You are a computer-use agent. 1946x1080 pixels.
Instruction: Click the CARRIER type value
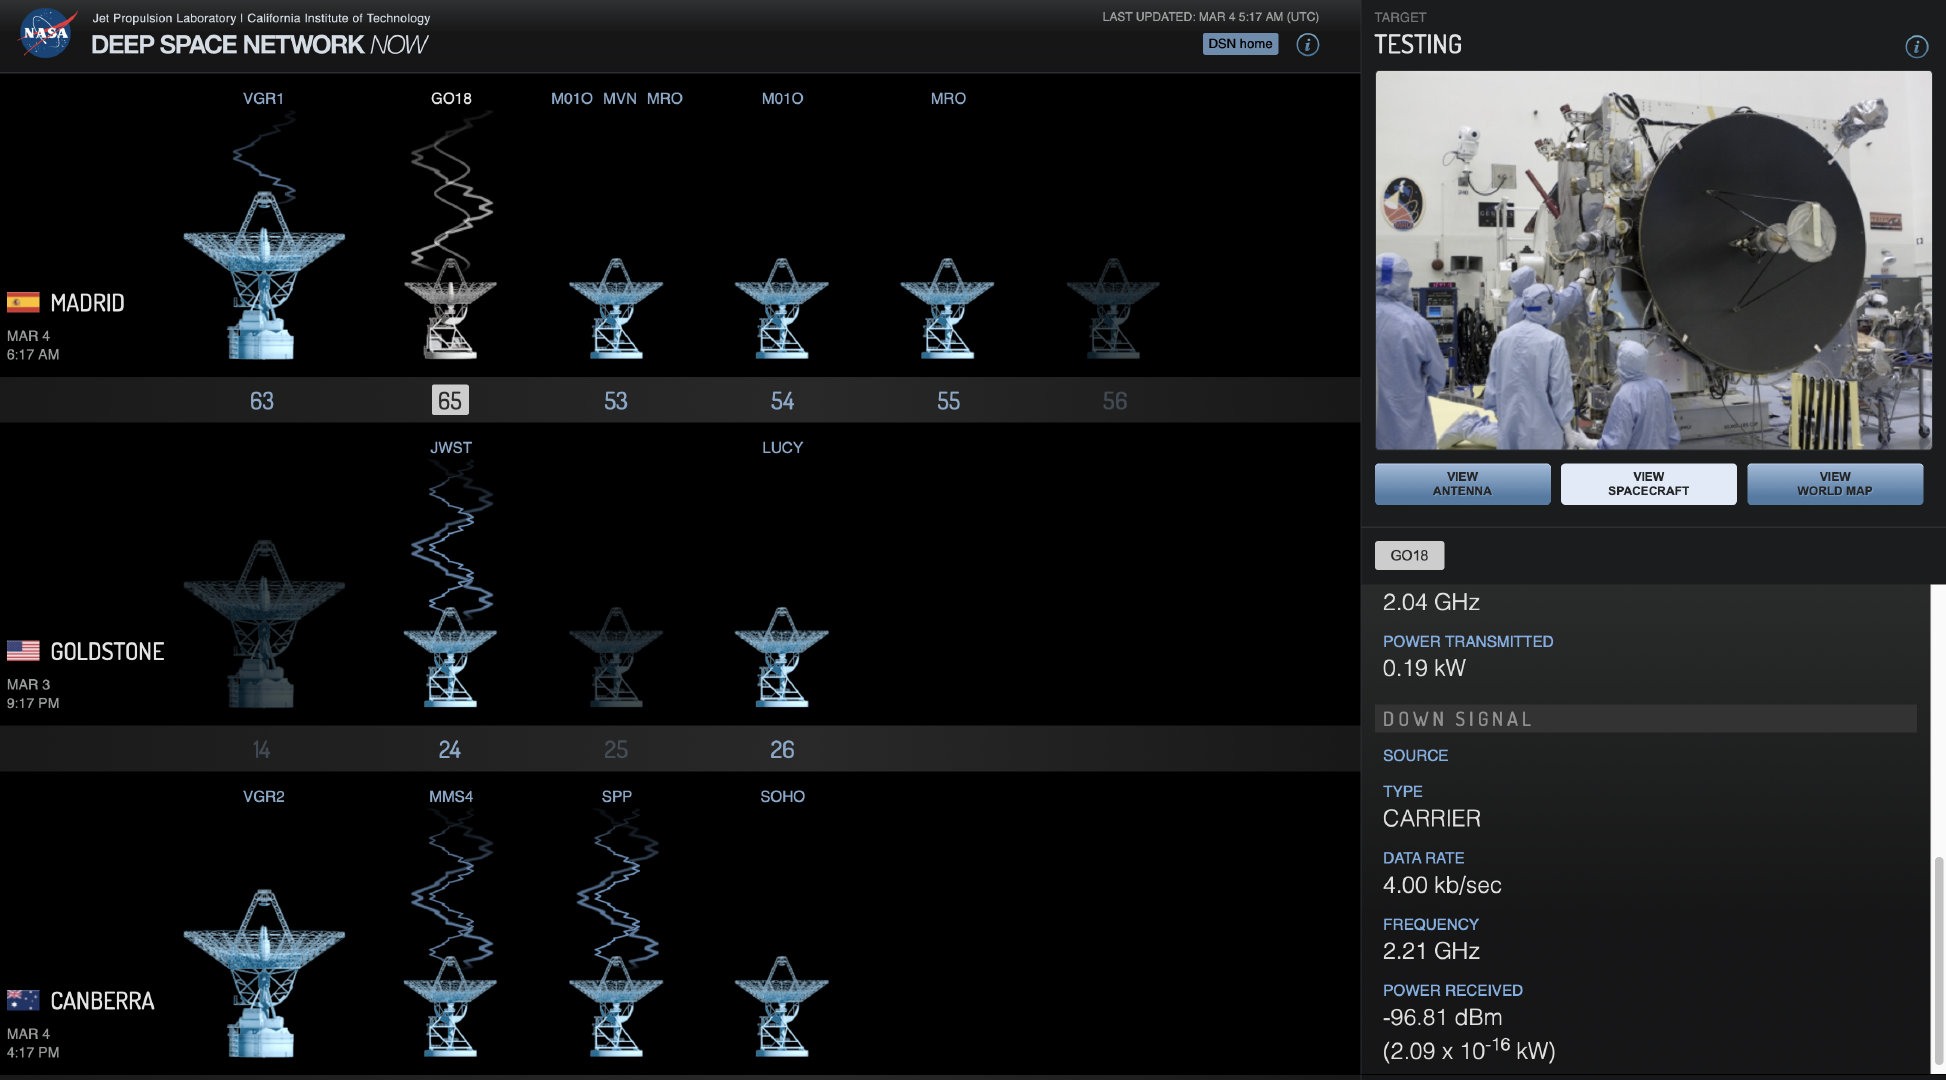(x=1431, y=818)
